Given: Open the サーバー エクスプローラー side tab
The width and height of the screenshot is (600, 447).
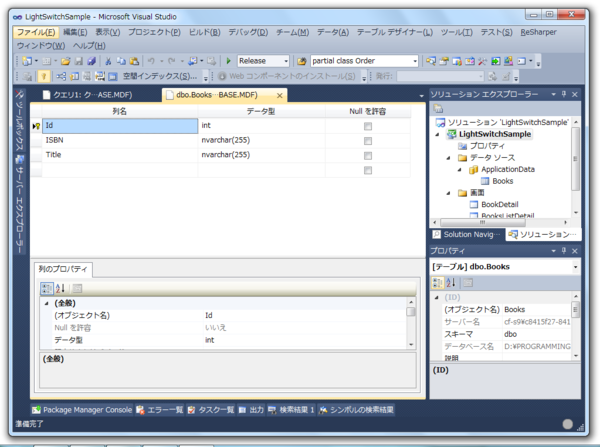Looking at the screenshot, I should pyautogui.click(x=20, y=205).
